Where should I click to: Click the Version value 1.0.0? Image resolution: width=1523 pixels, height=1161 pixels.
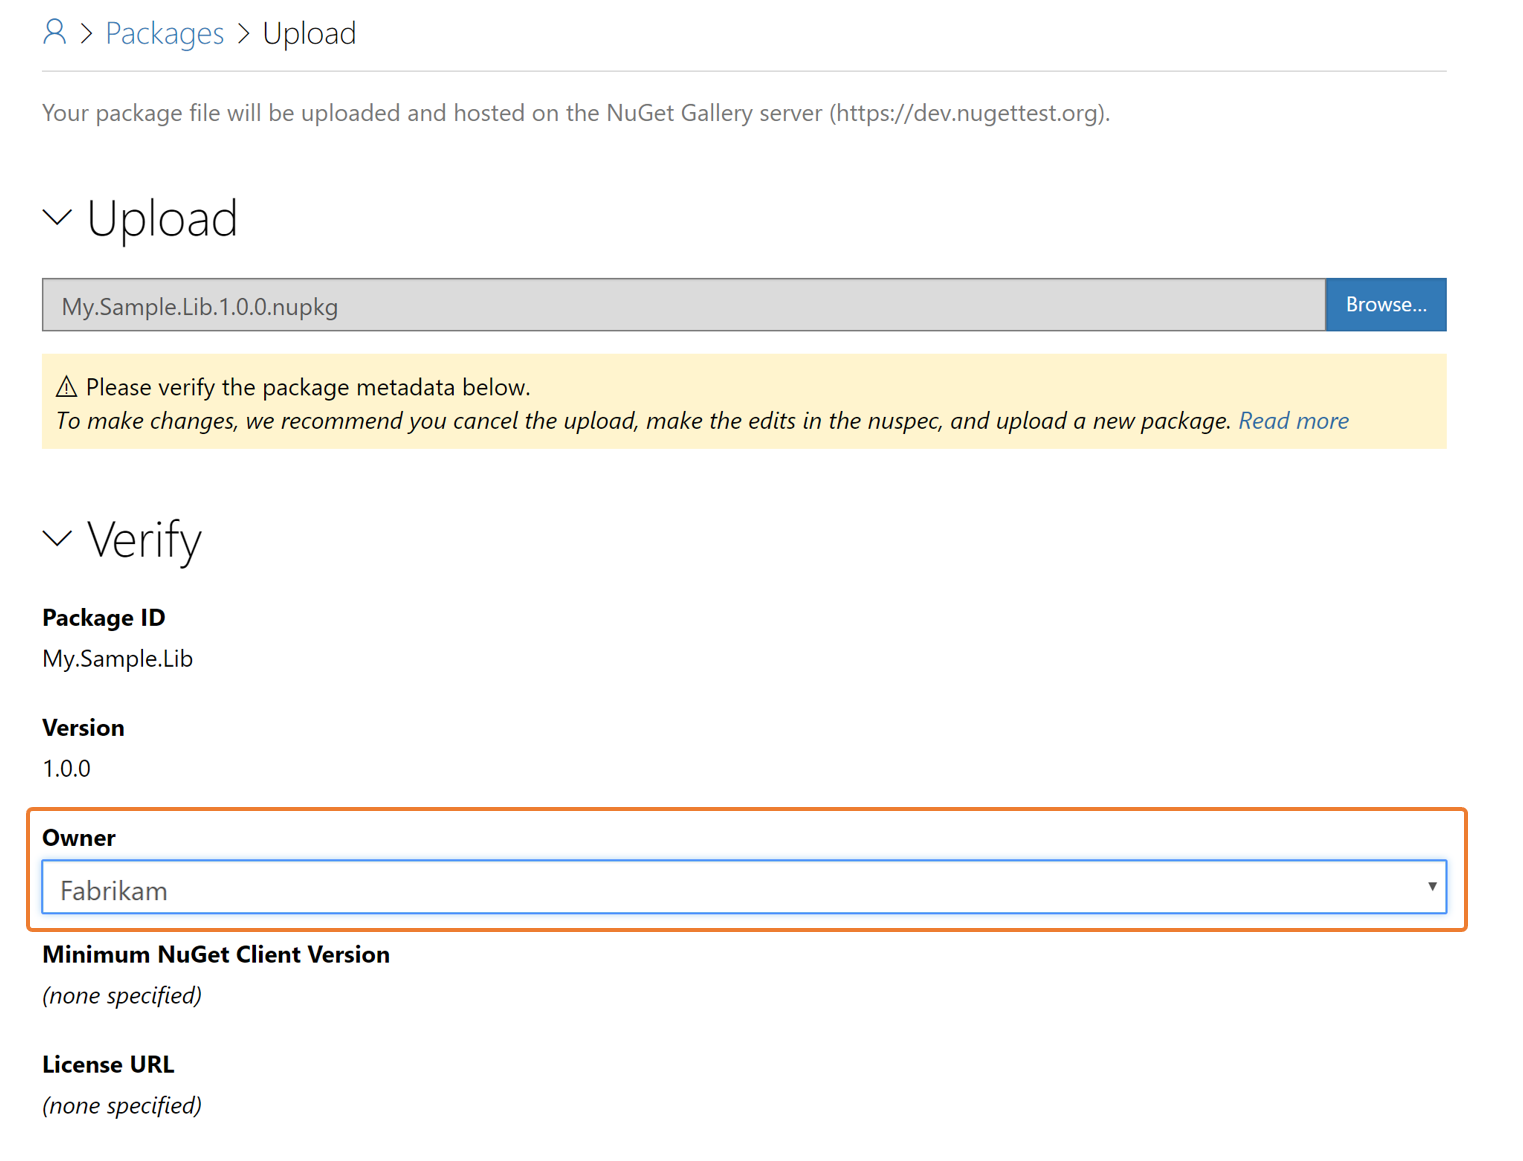pos(66,768)
